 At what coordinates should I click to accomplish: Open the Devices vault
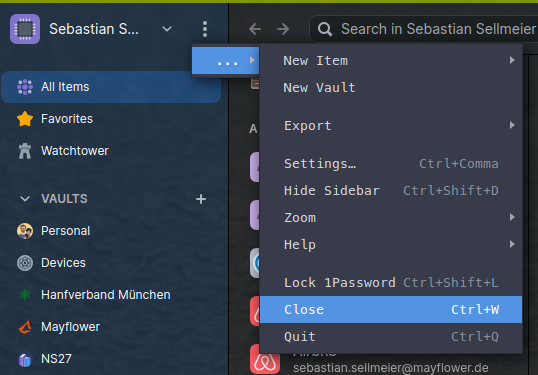pyautogui.click(x=111, y=263)
